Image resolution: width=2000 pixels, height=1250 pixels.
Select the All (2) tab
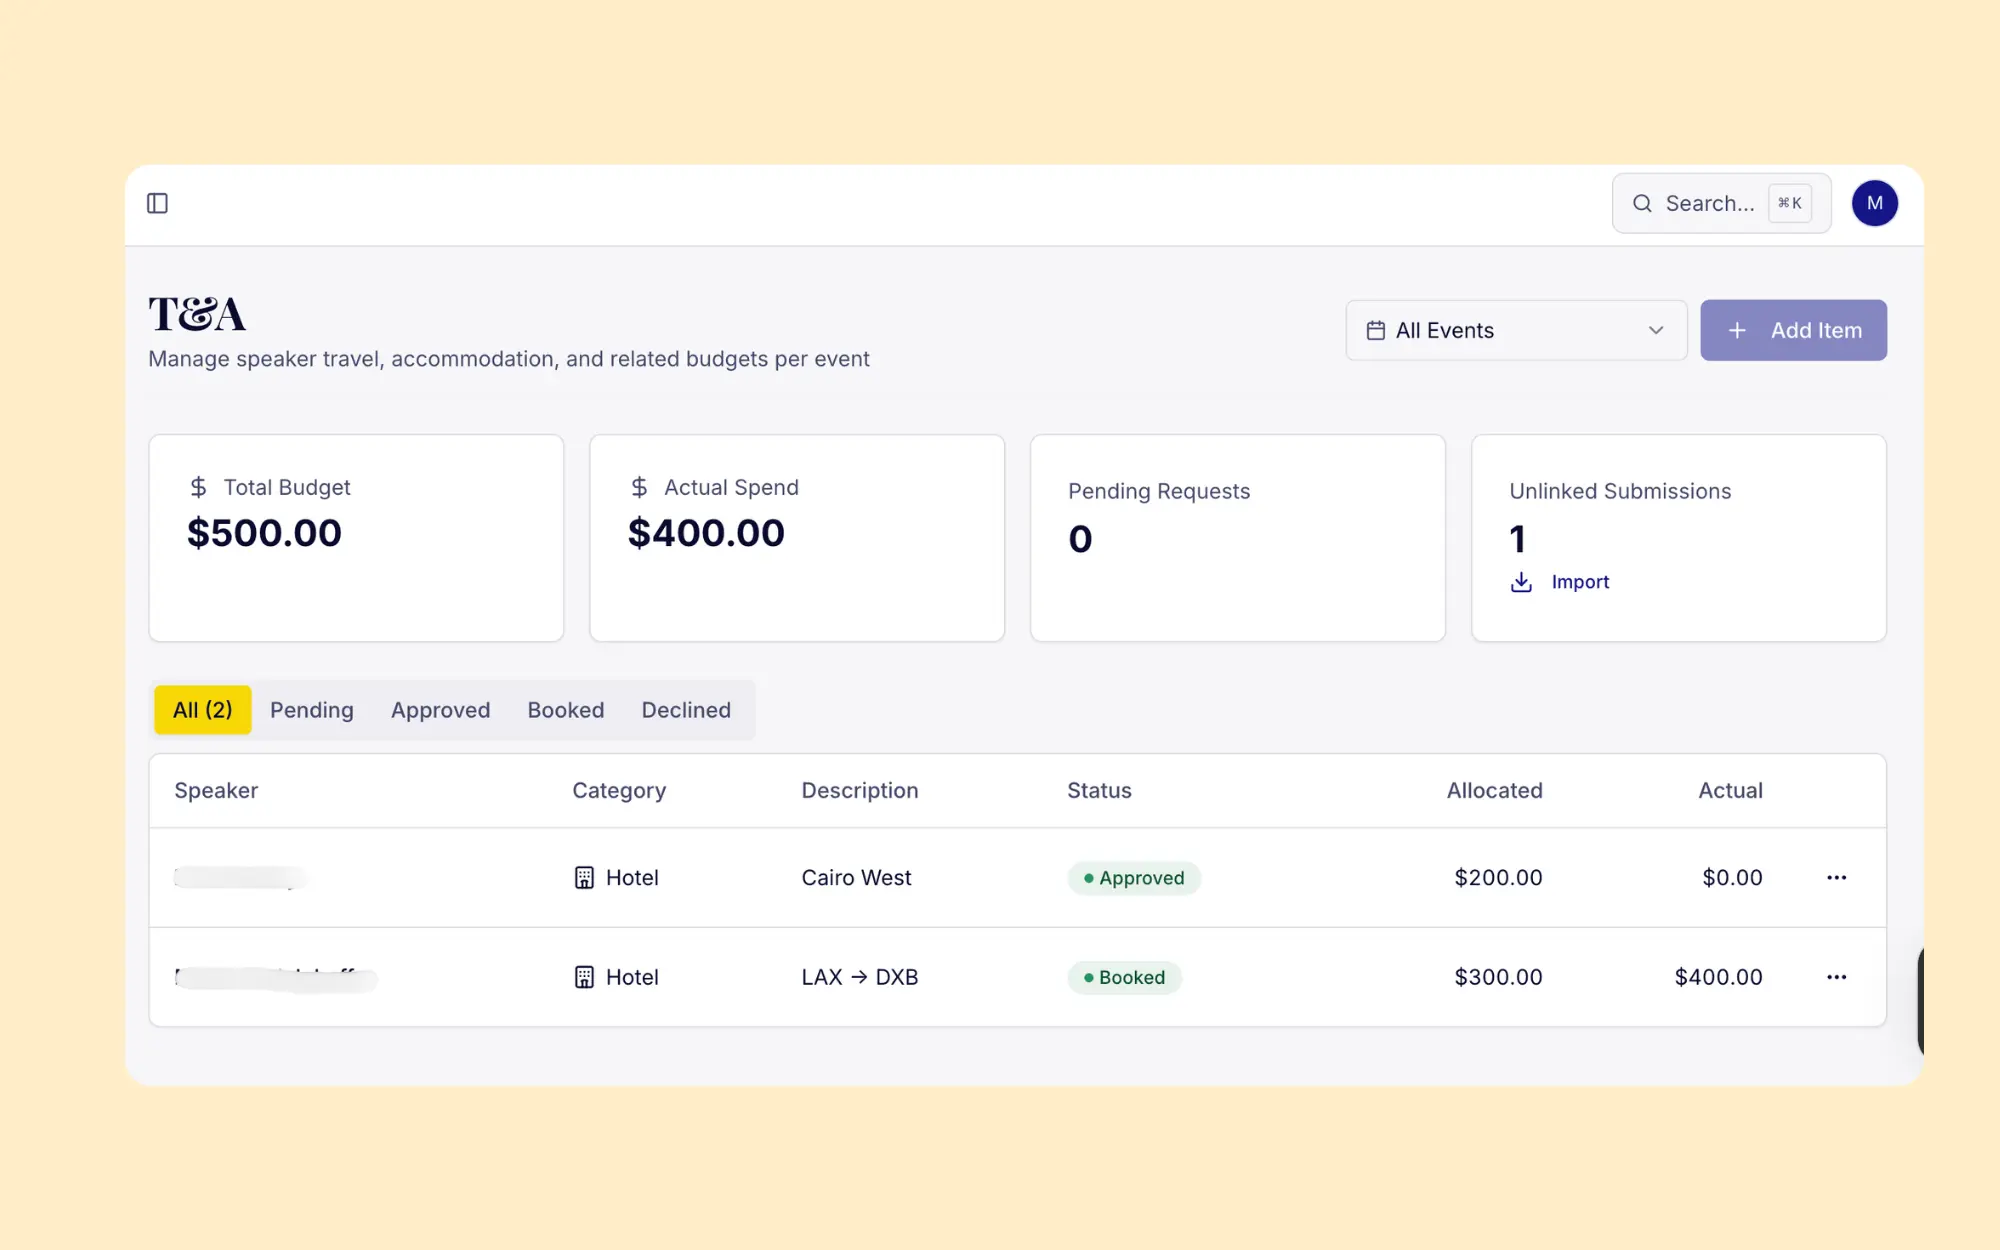click(202, 710)
